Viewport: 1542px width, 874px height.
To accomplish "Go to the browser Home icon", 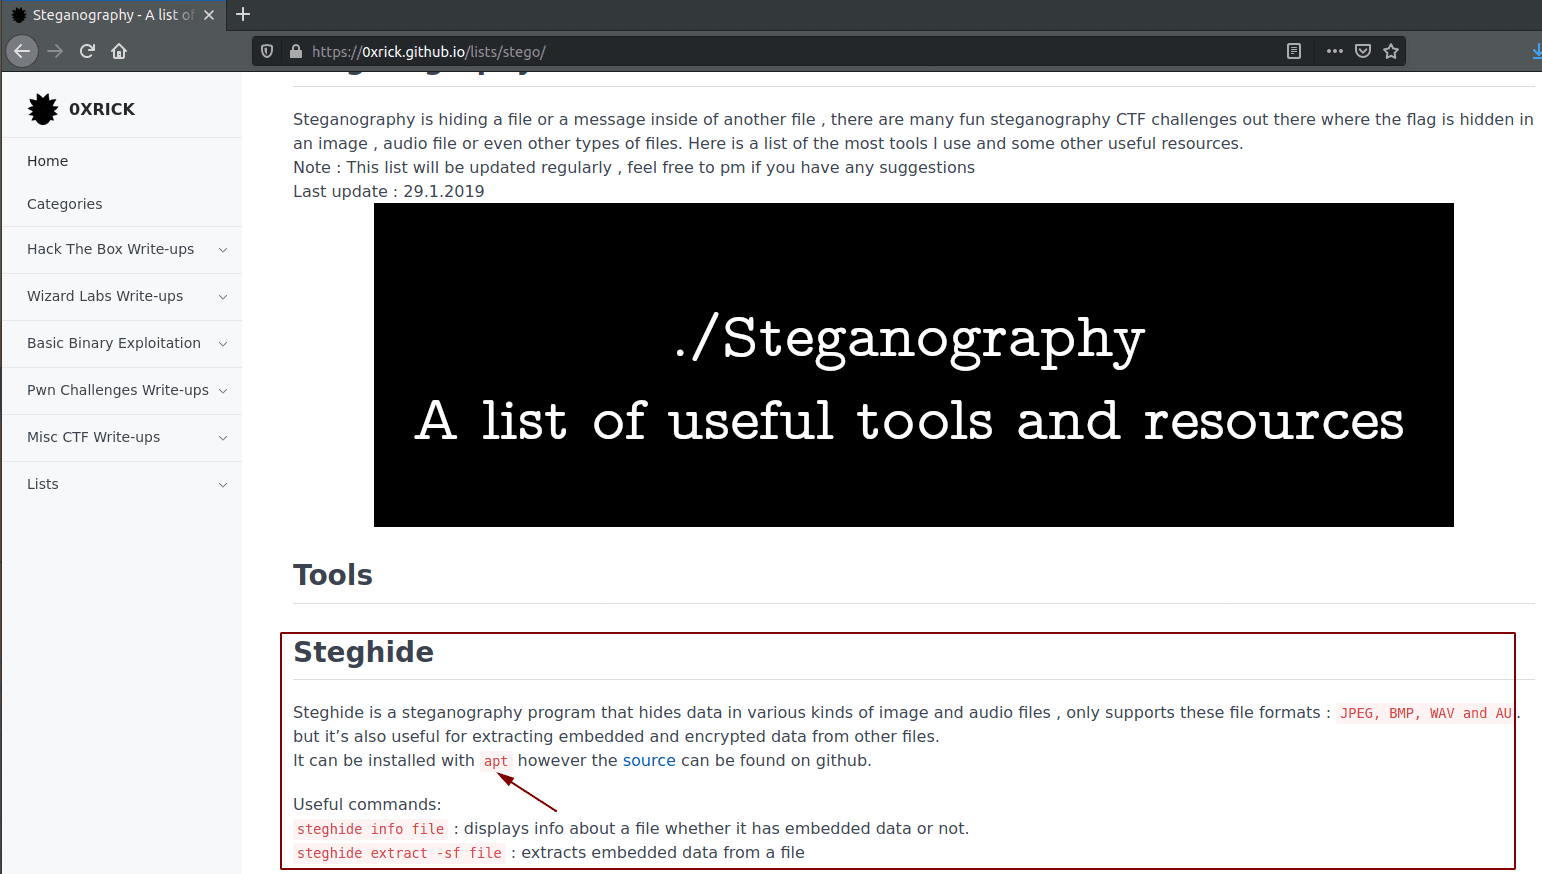I will point(119,51).
